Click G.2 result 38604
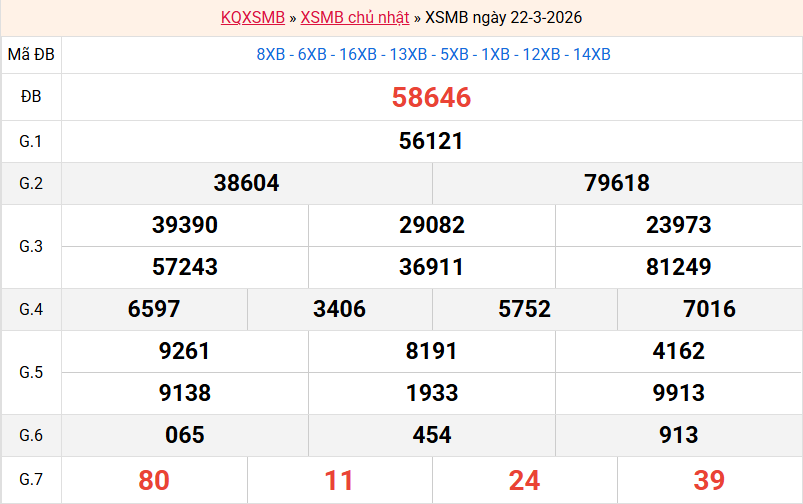 coord(246,183)
